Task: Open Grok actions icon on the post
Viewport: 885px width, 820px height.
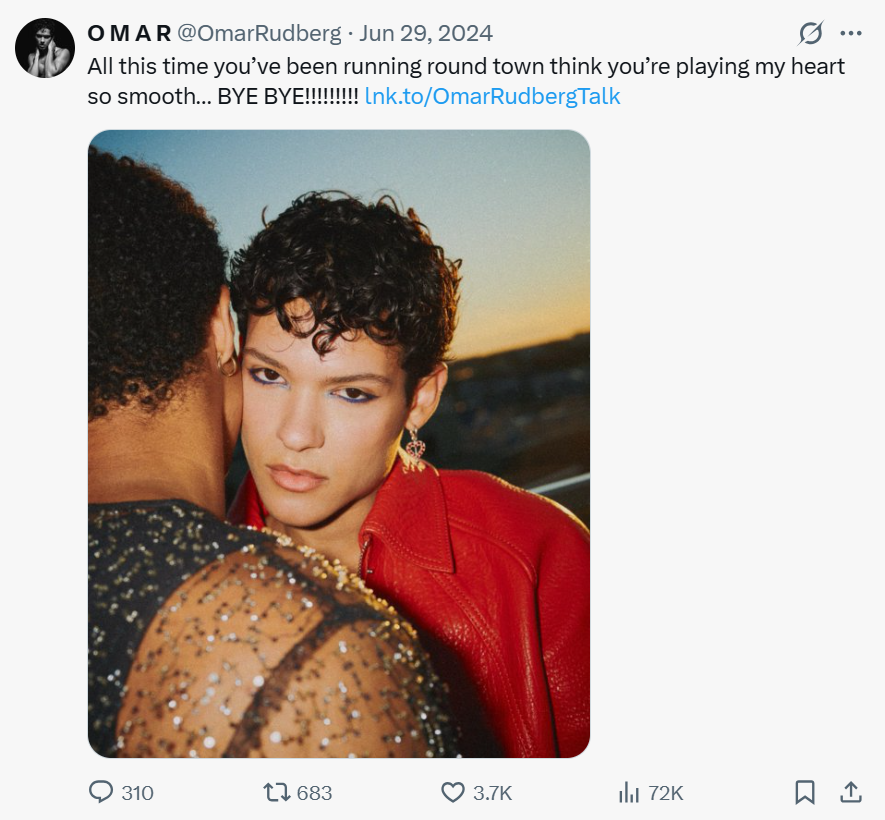Action: click(810, 33)
